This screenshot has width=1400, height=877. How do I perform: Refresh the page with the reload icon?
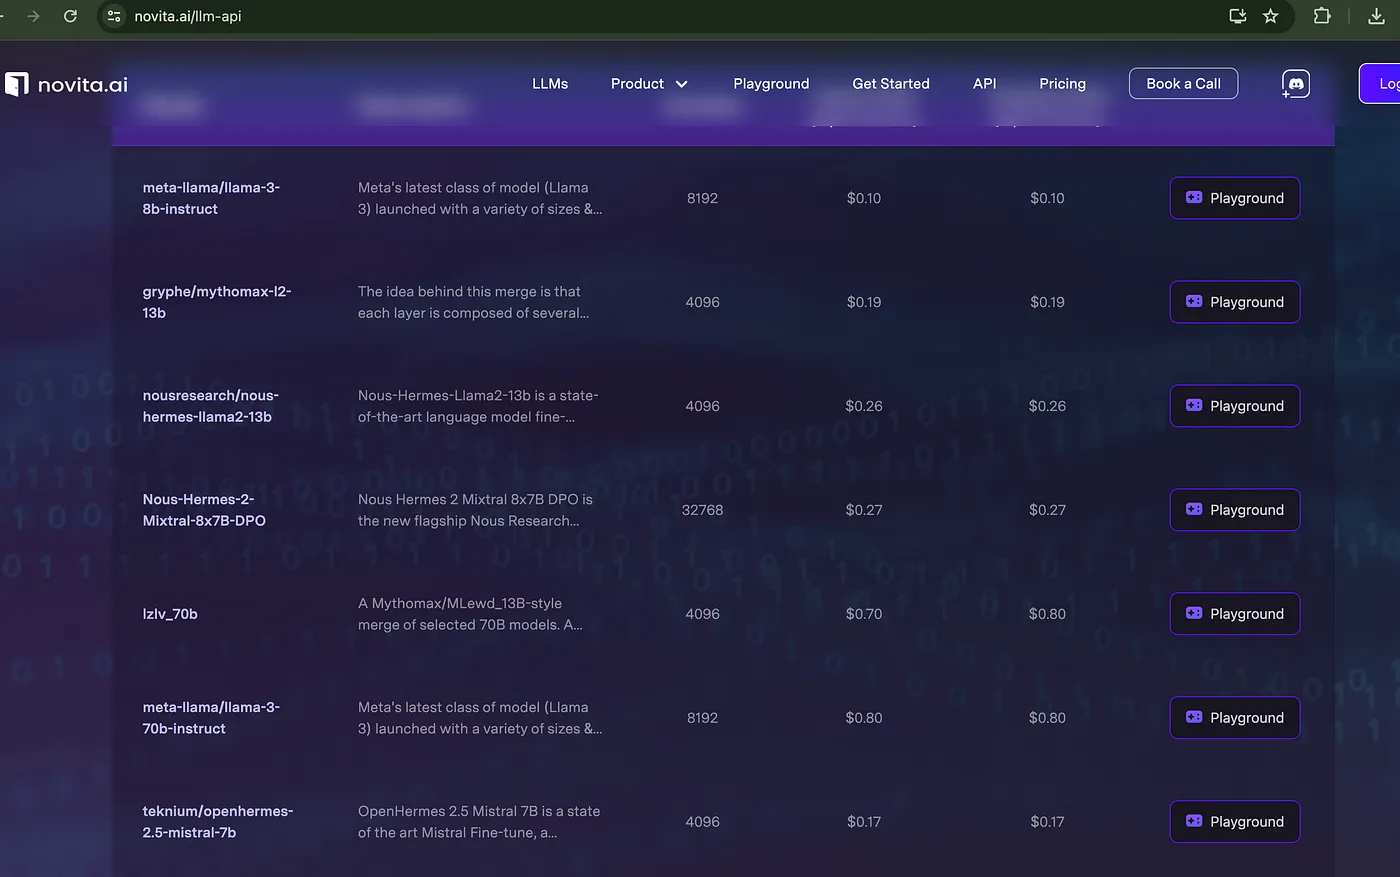(68, 16)
